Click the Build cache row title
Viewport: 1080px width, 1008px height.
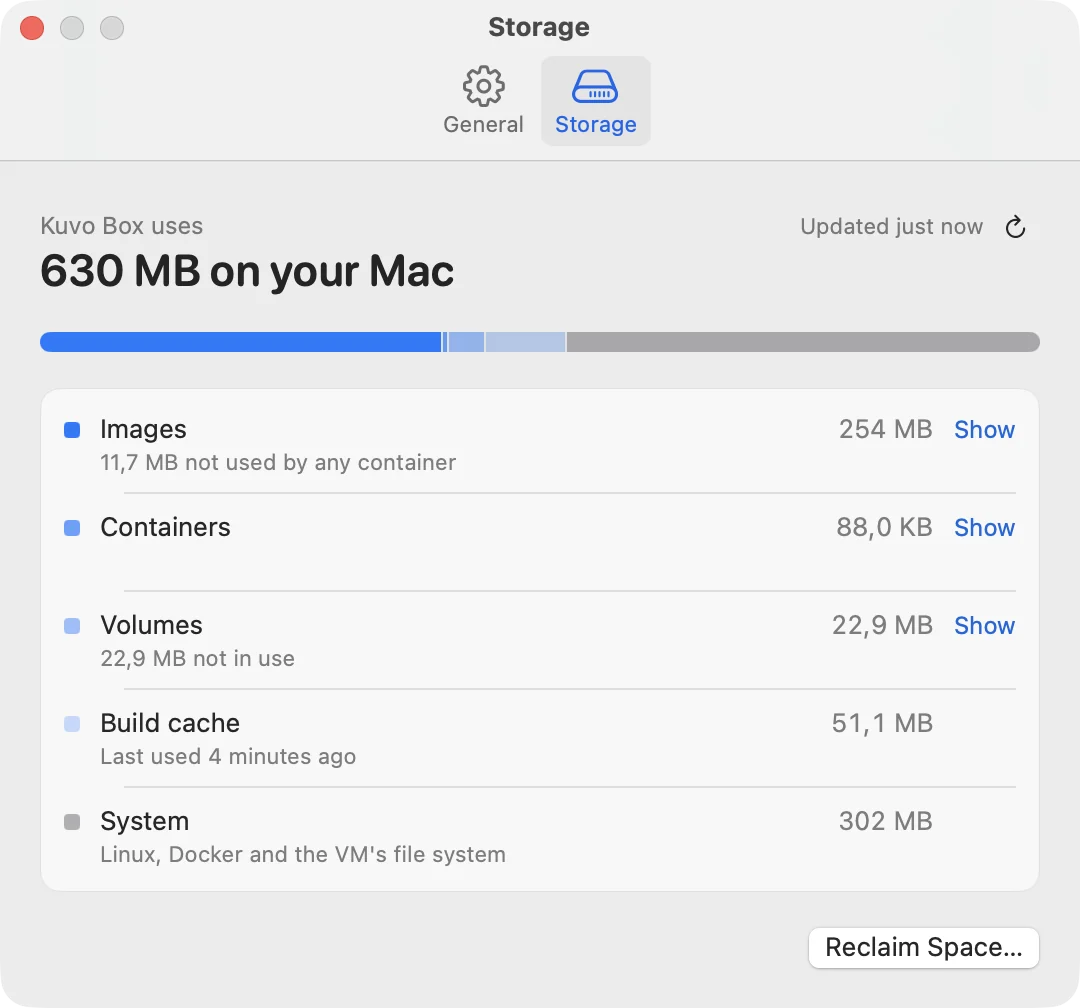pos(170,723)
